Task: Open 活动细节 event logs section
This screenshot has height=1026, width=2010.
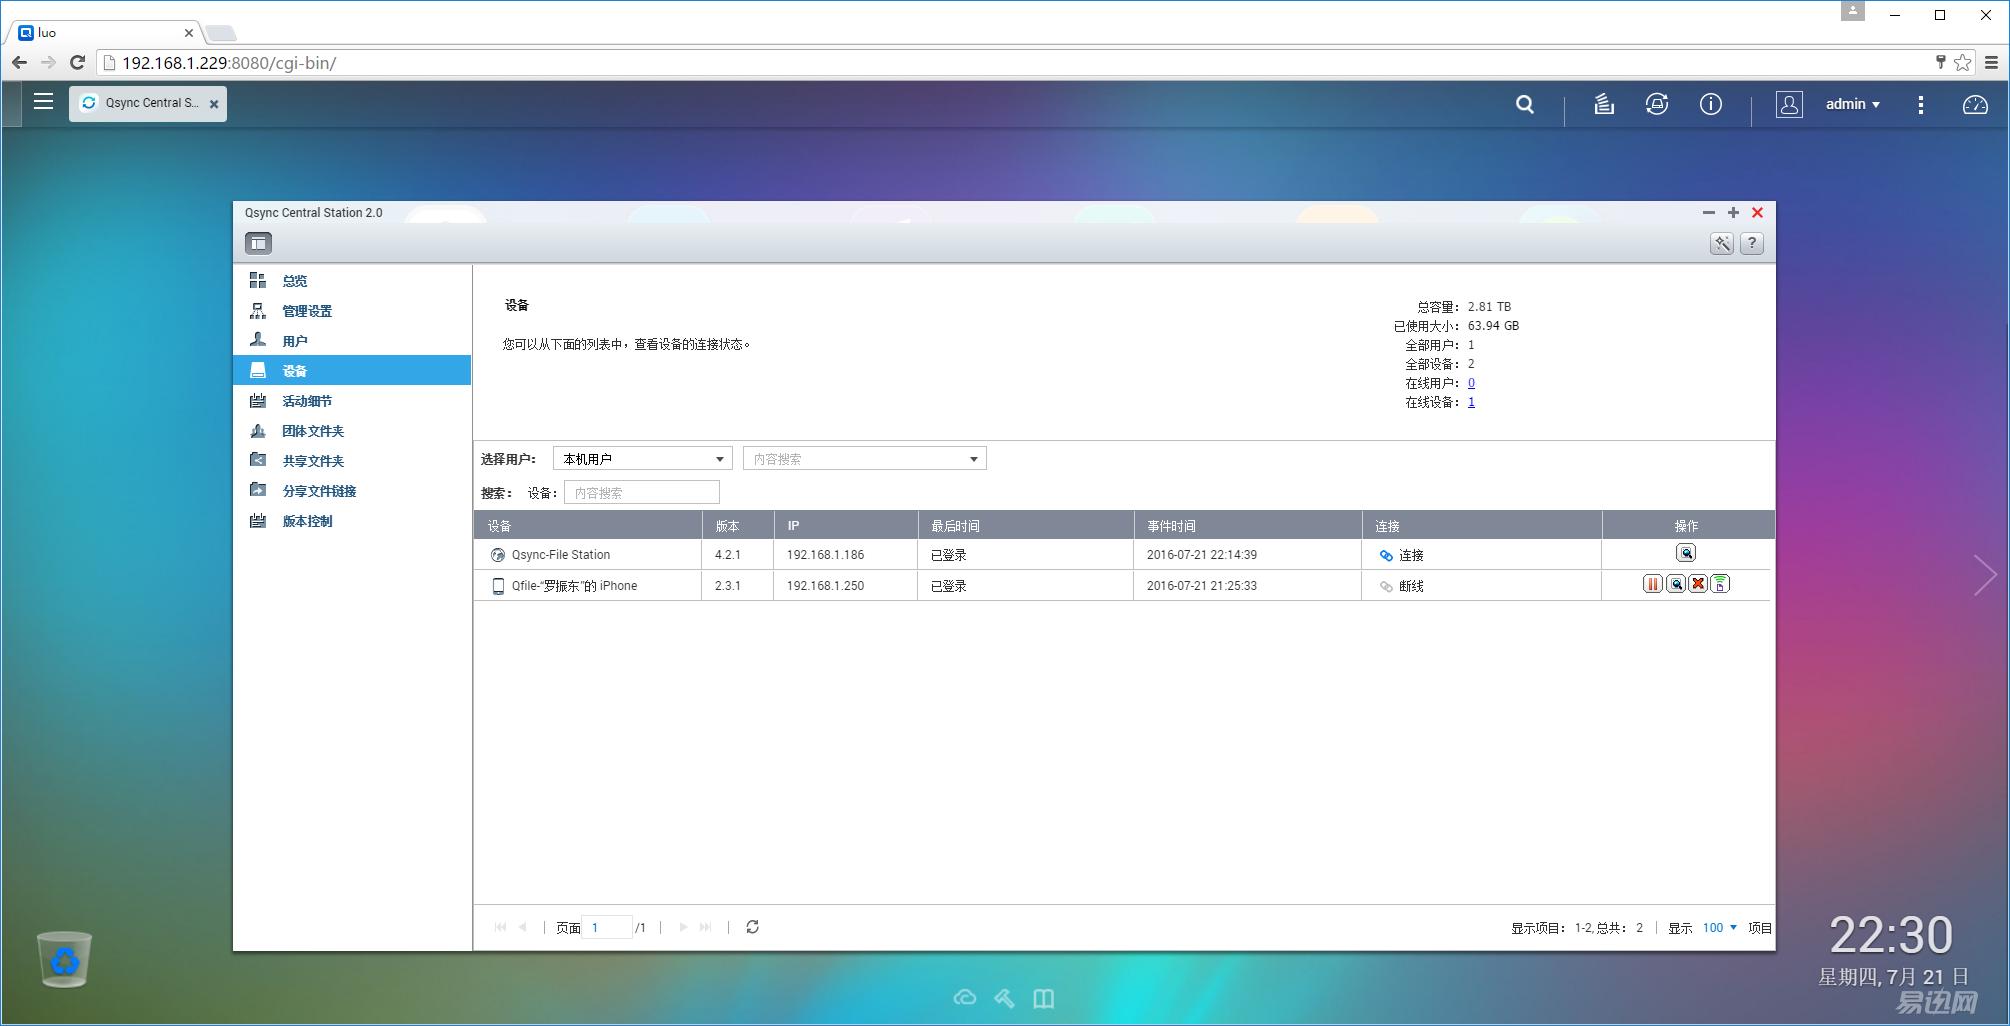Action: pos(352,401)
